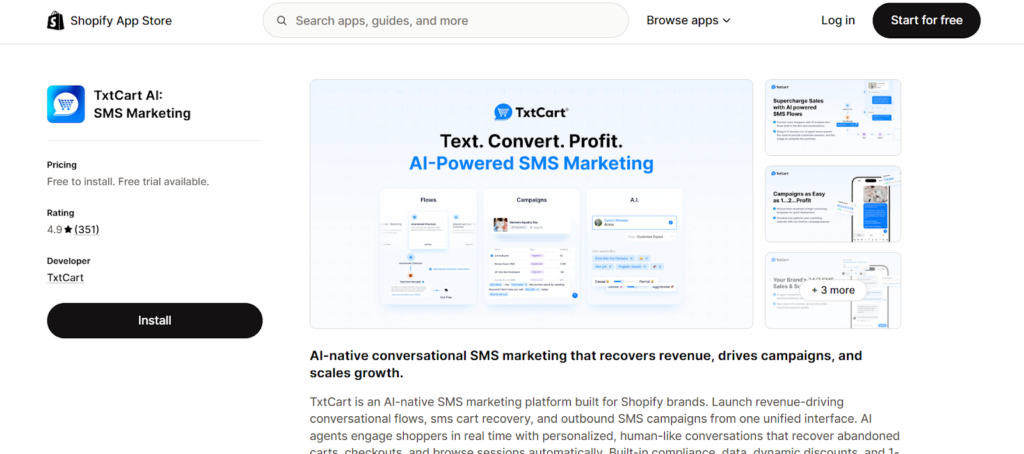Click the rating star icon
The width and height of the screenshot is (1024, 454).
[68, 230]
